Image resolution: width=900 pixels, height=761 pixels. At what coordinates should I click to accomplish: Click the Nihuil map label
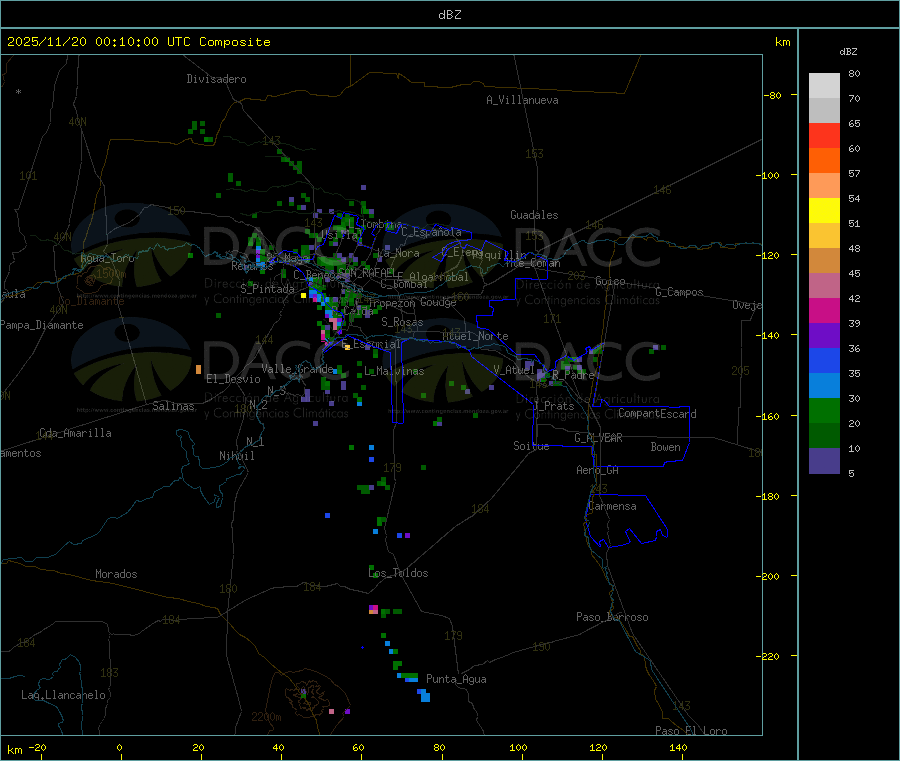point(236,456)
